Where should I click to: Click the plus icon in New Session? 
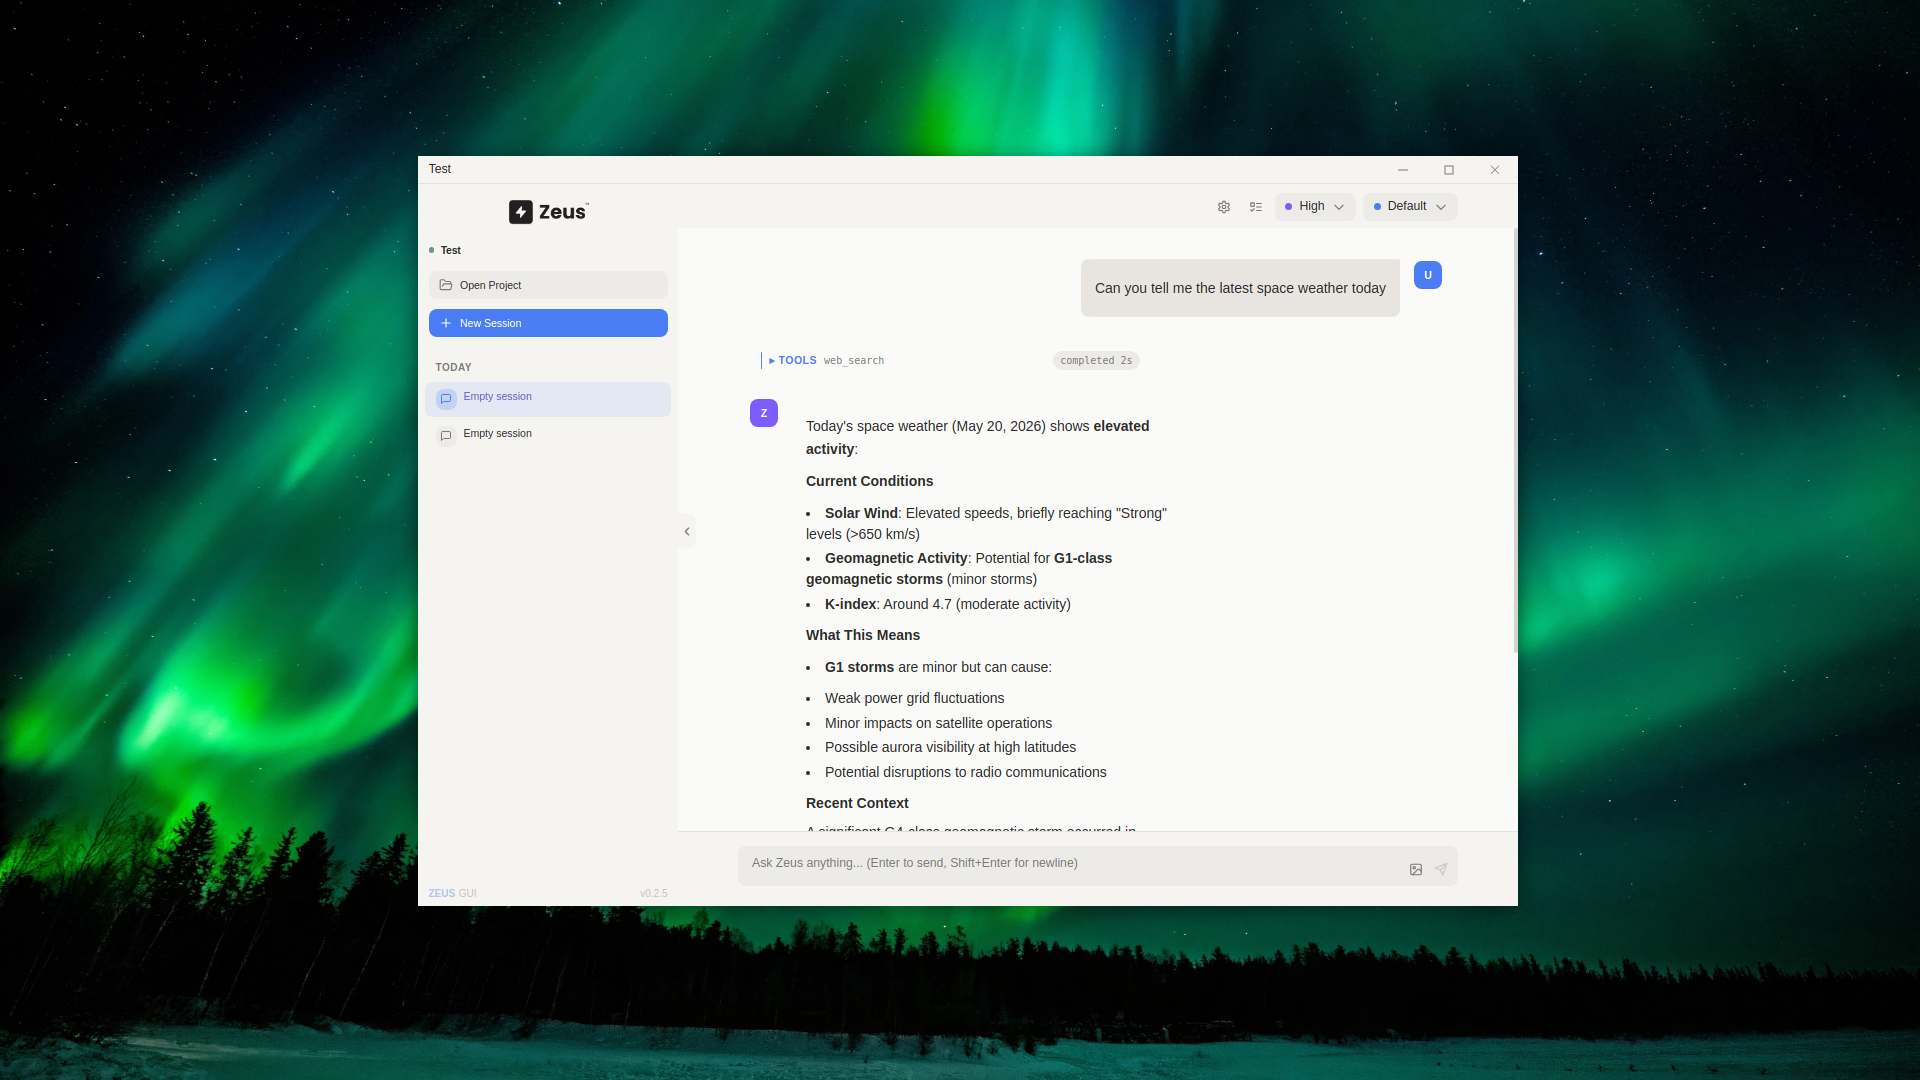click(446, 323)
